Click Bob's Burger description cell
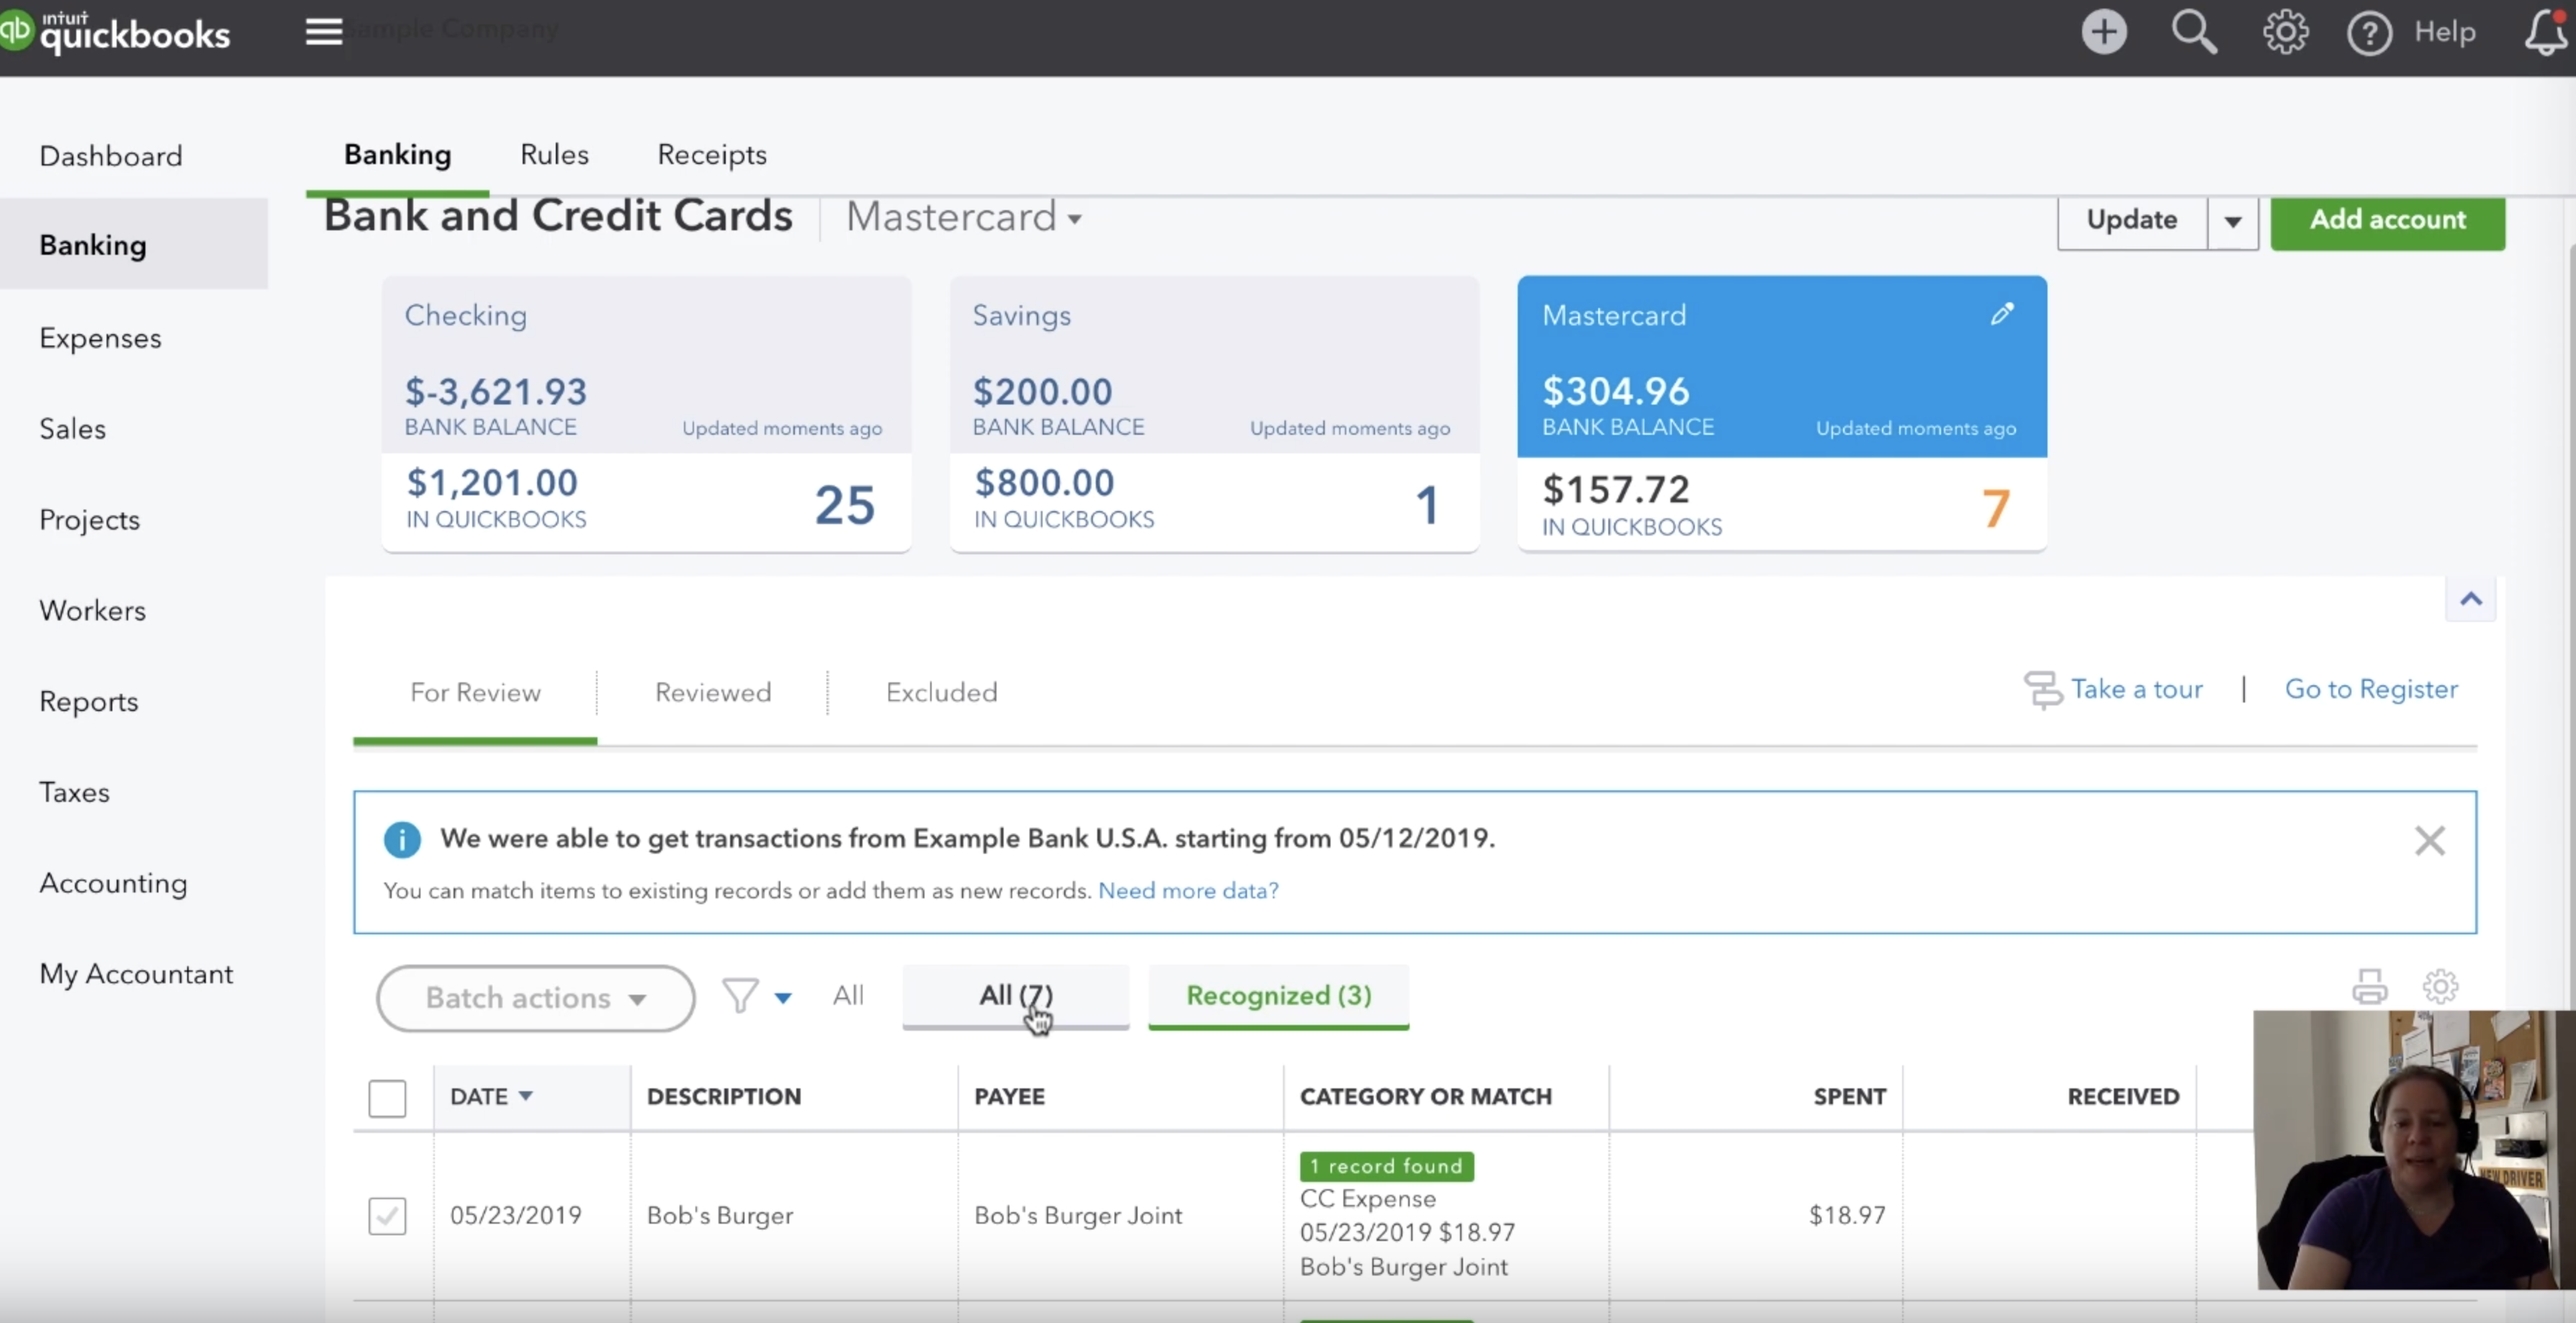Image resolution: width=2576 pixels, height=1323 pixels. 720,1216
